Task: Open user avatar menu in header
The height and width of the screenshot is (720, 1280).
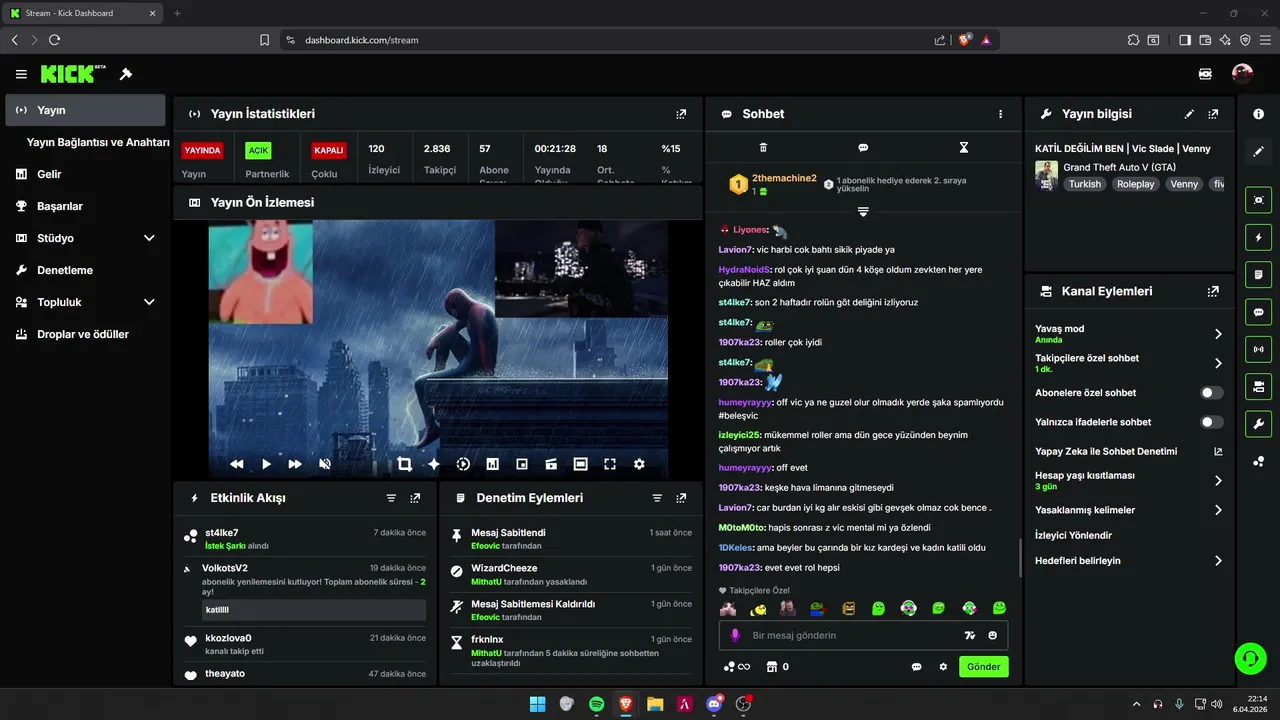Action: click(x=1242, y=74)
